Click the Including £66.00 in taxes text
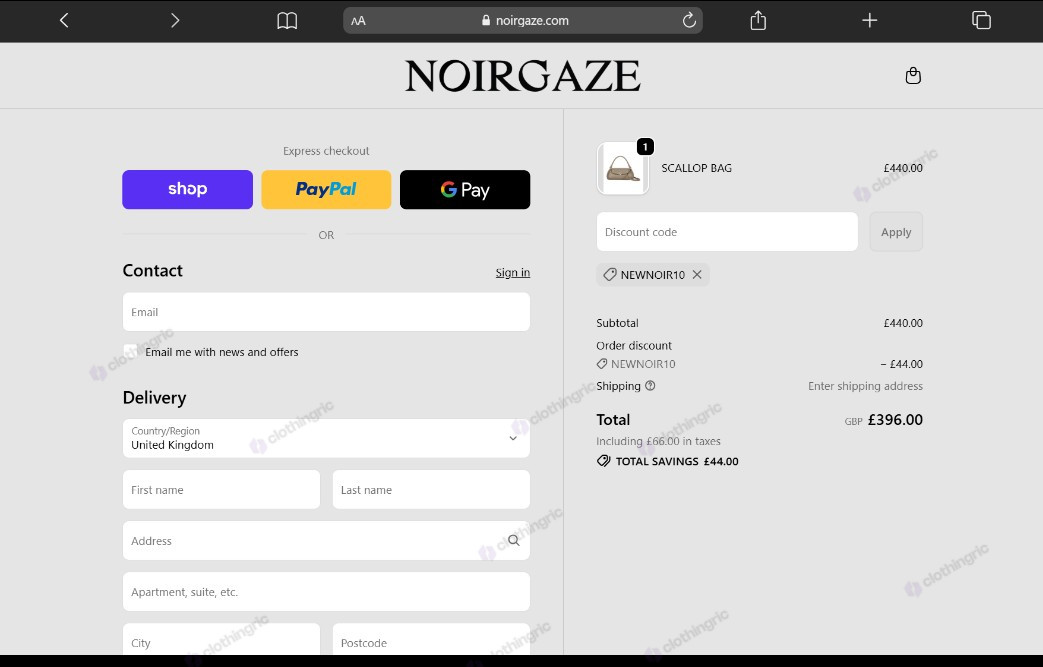The height and width of the screenshot is (667, 1043). point(659,441)
